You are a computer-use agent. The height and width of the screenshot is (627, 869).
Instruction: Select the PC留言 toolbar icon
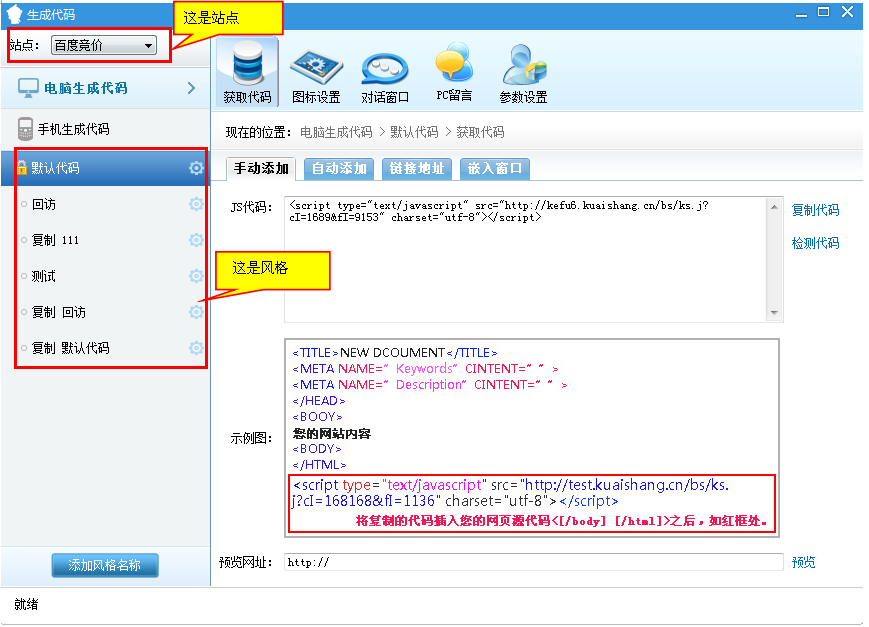(454, 66)
